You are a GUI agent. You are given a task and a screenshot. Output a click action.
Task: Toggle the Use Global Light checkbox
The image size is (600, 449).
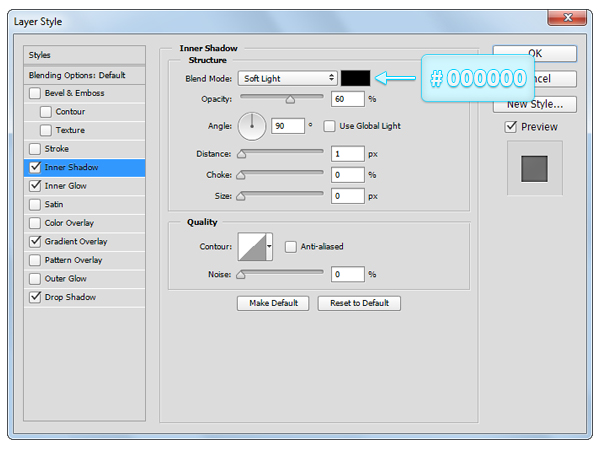[329, 126]
